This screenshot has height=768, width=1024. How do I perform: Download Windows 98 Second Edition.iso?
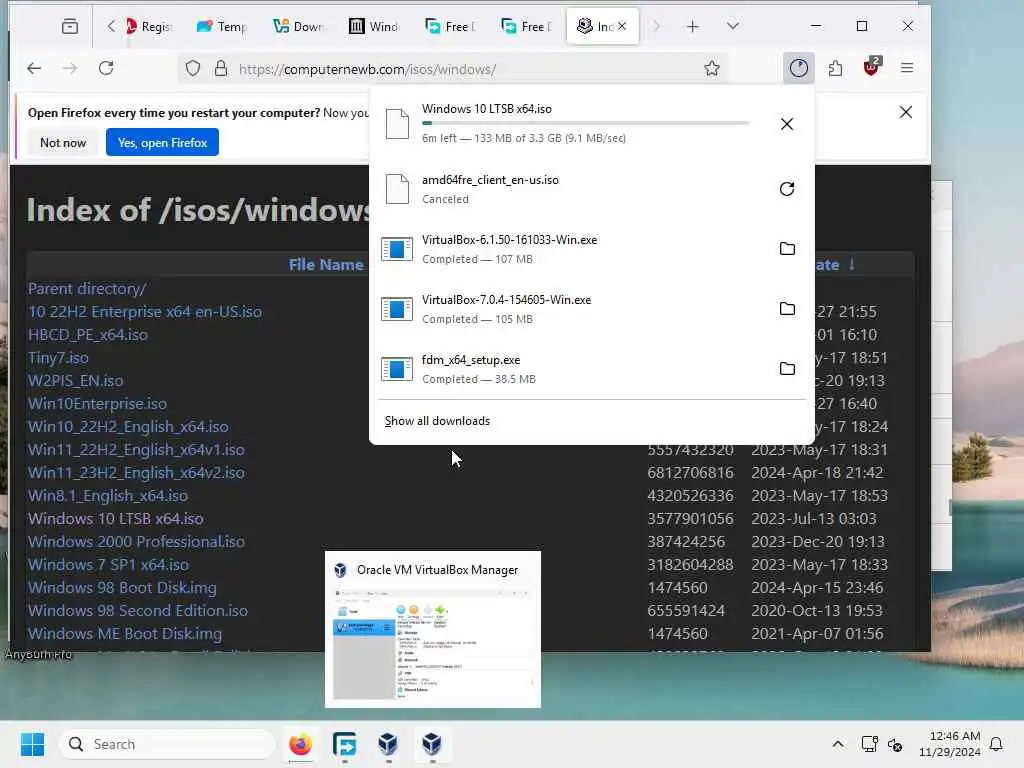pyautogui.click(x=138, y=611)
